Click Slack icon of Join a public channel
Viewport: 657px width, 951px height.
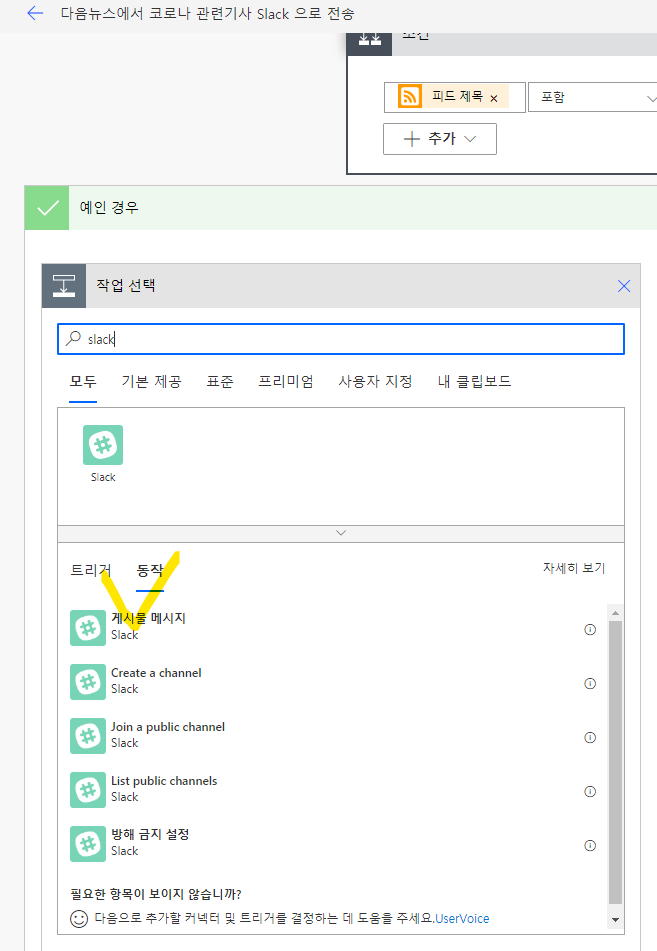click(x=88, y=736)
